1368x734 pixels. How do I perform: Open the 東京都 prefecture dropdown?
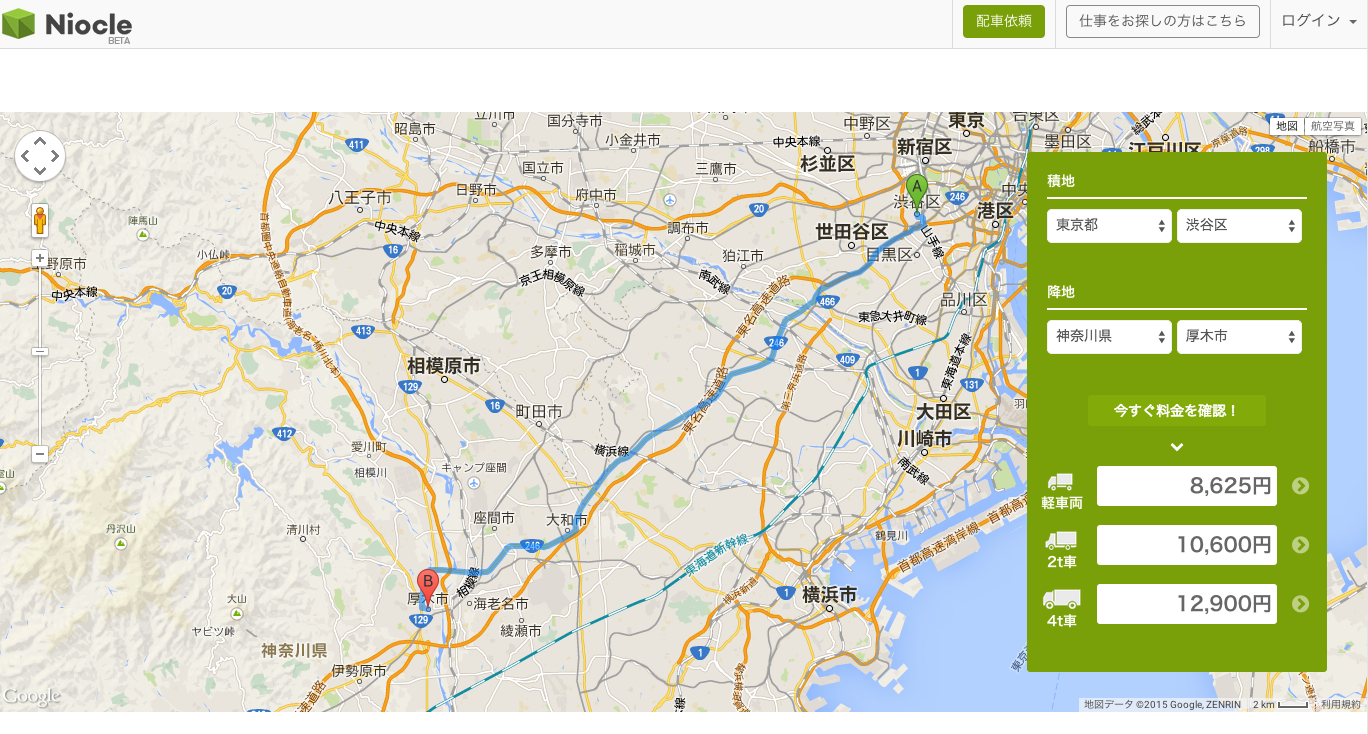click(x=1109, y=226)
